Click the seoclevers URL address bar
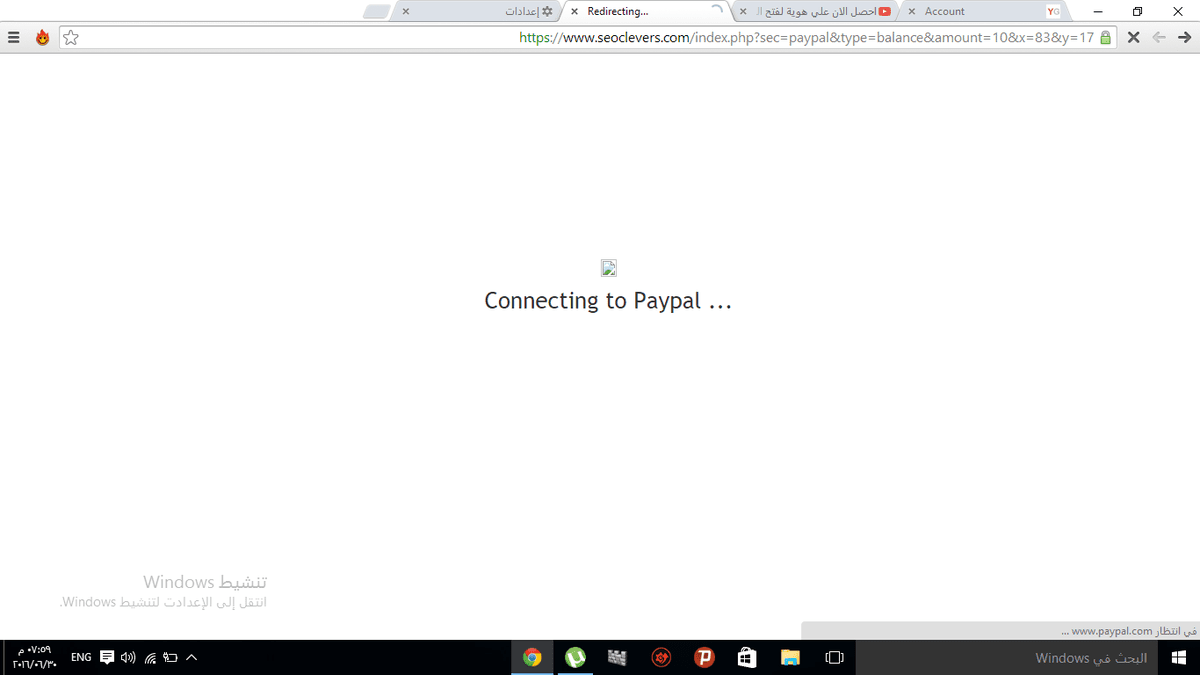This screenshot has height=675, width=1200. 588,38
